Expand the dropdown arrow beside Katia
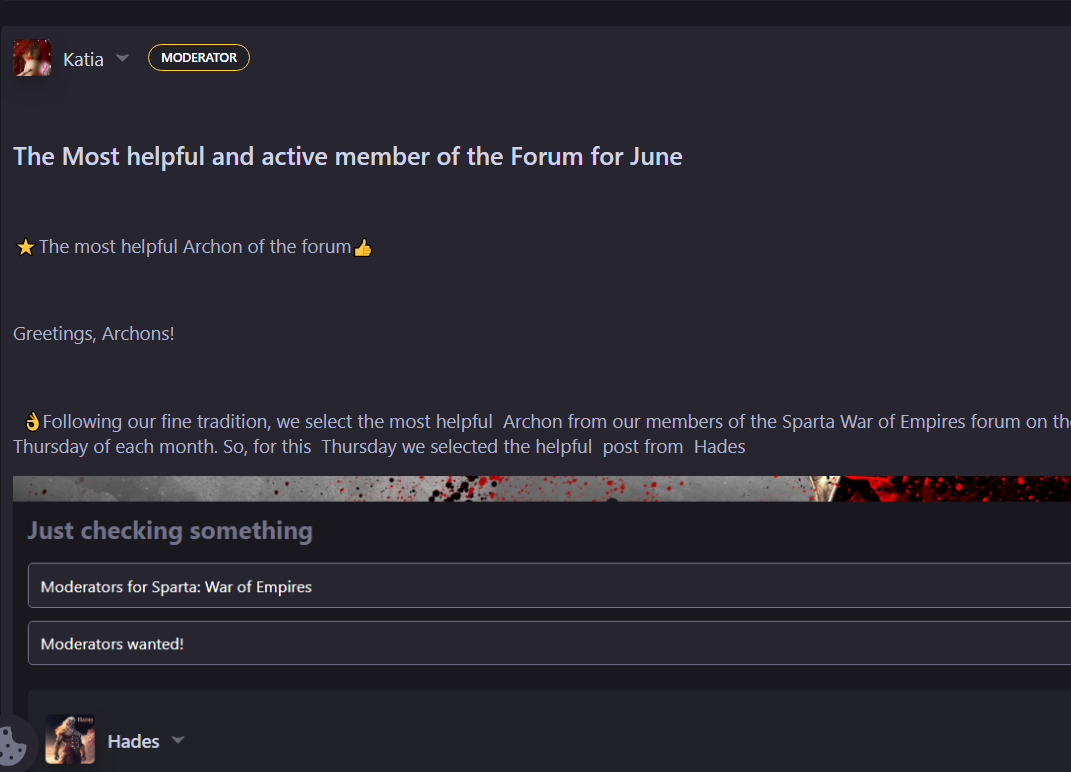This screenshot has width=1071, height=772. coord(122,58)
